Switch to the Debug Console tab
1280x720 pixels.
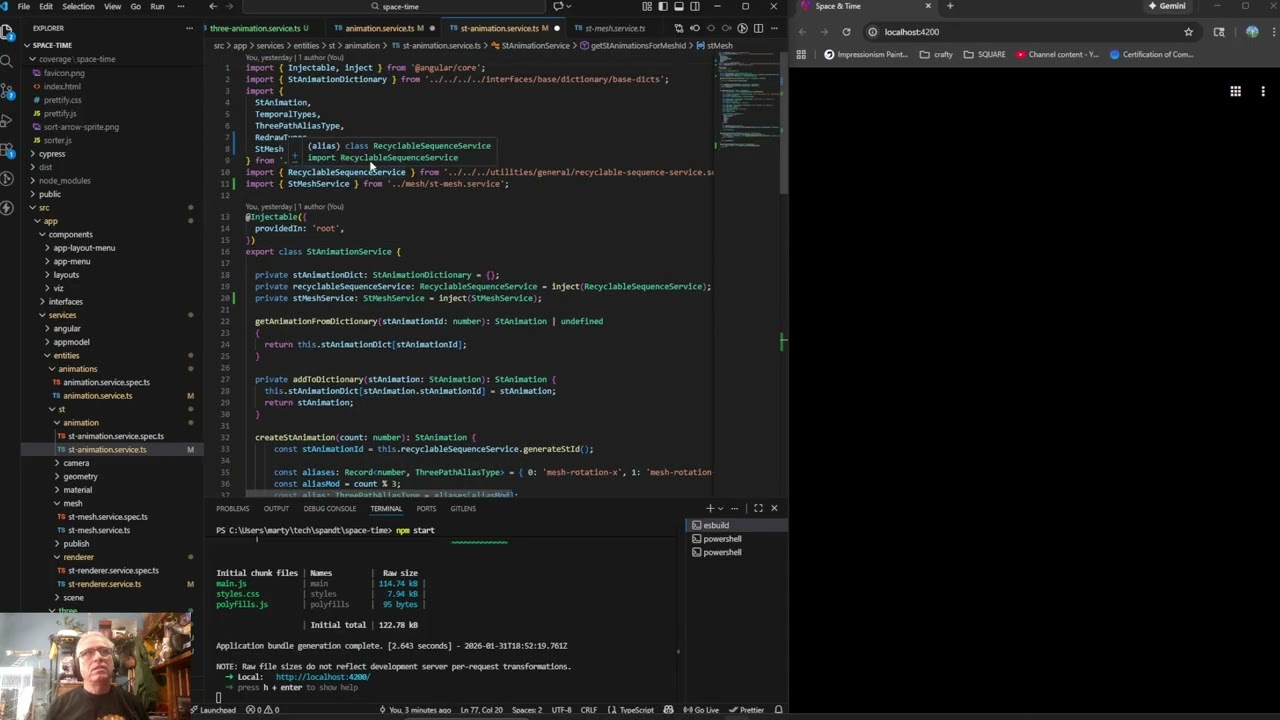pyautogui.click(x=329, y=508)
